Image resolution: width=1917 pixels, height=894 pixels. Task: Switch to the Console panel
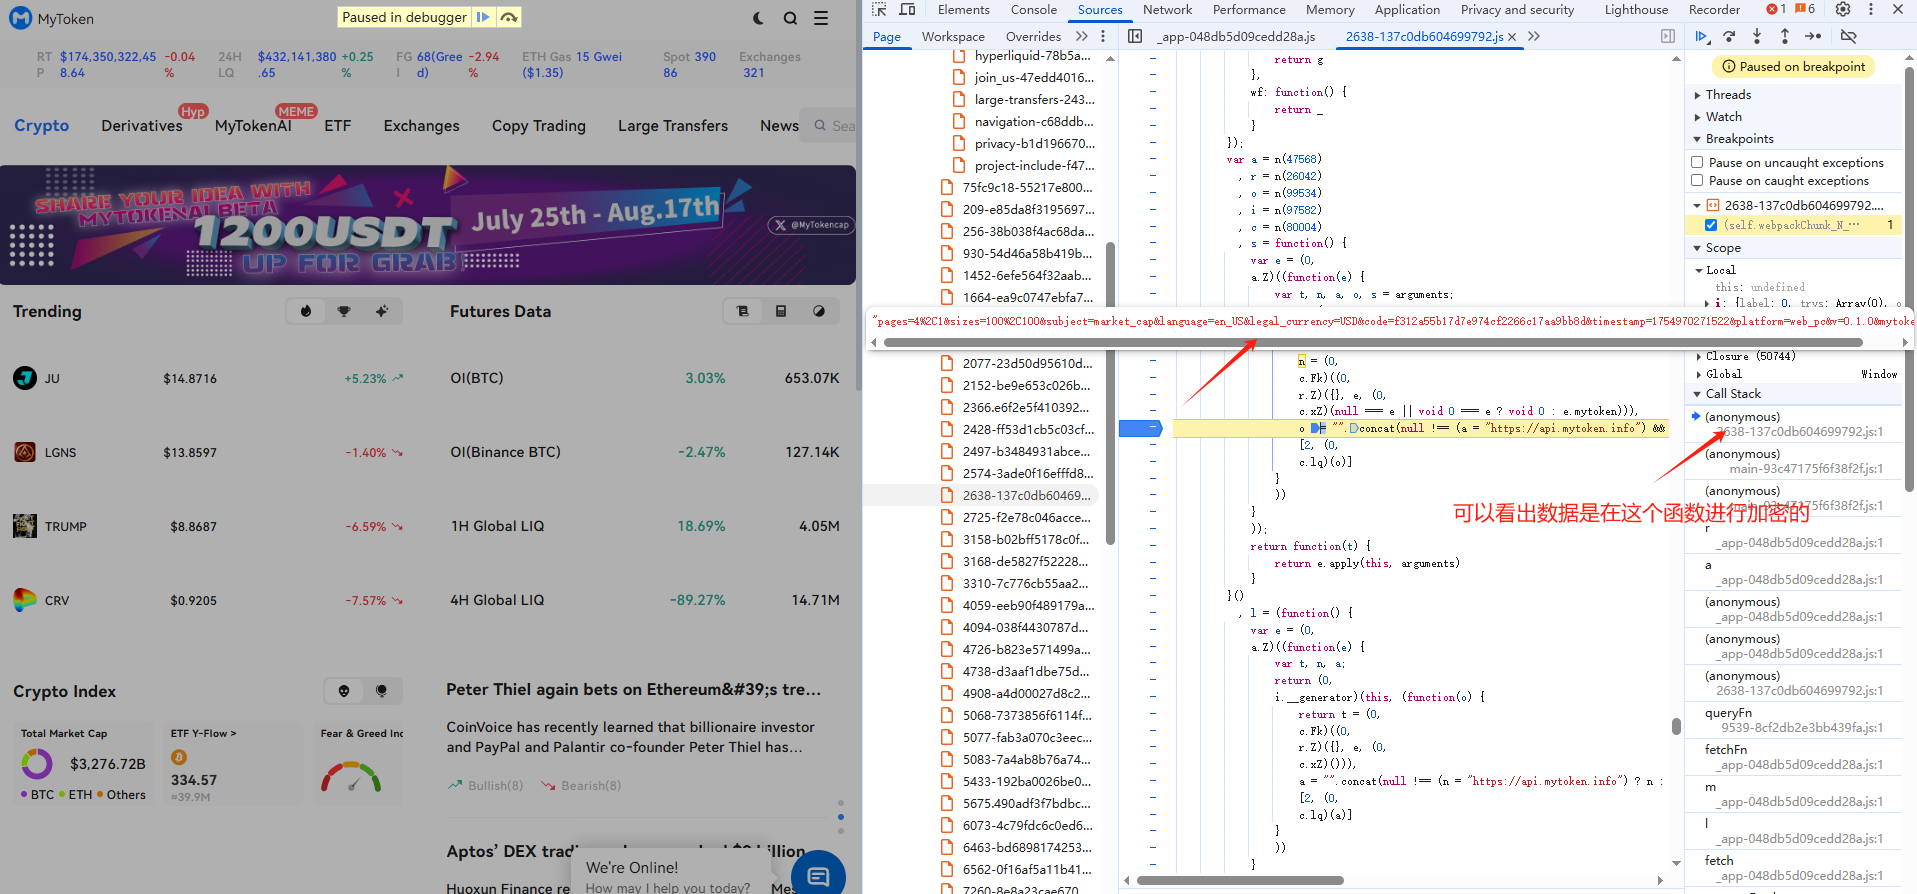pyautogui.click(x=1034, y=10)
